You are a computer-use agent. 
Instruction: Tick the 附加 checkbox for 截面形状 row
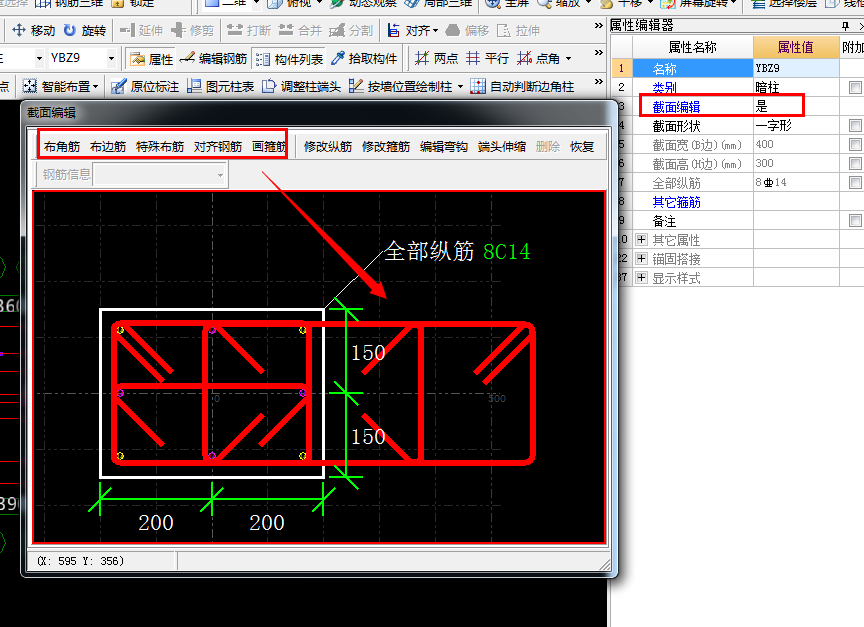click(855, 126)
